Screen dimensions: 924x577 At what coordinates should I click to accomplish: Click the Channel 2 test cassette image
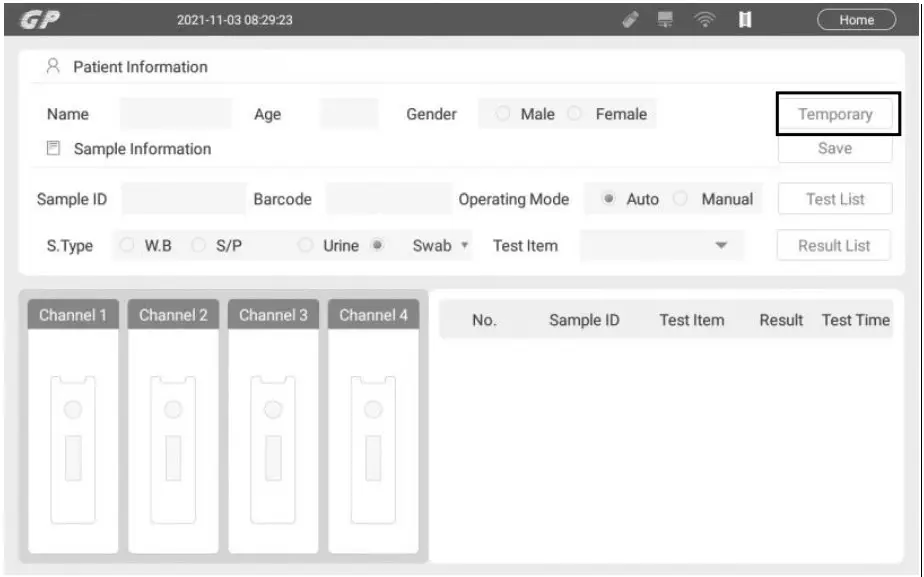[173, 450]
